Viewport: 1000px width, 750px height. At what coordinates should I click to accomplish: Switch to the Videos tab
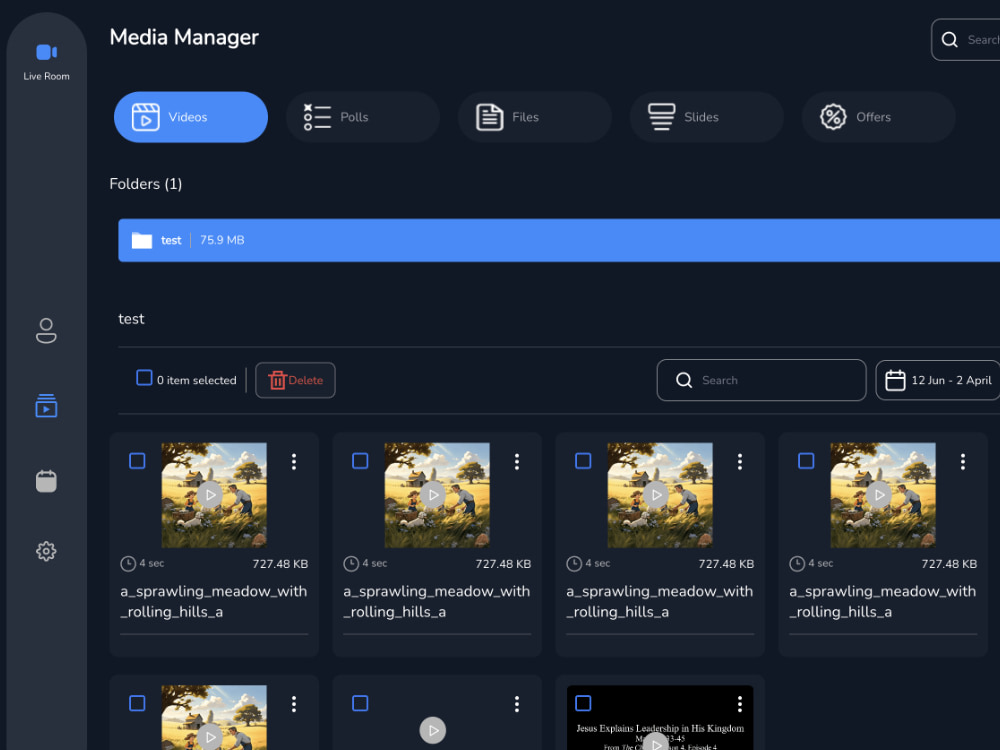(191, 117)
